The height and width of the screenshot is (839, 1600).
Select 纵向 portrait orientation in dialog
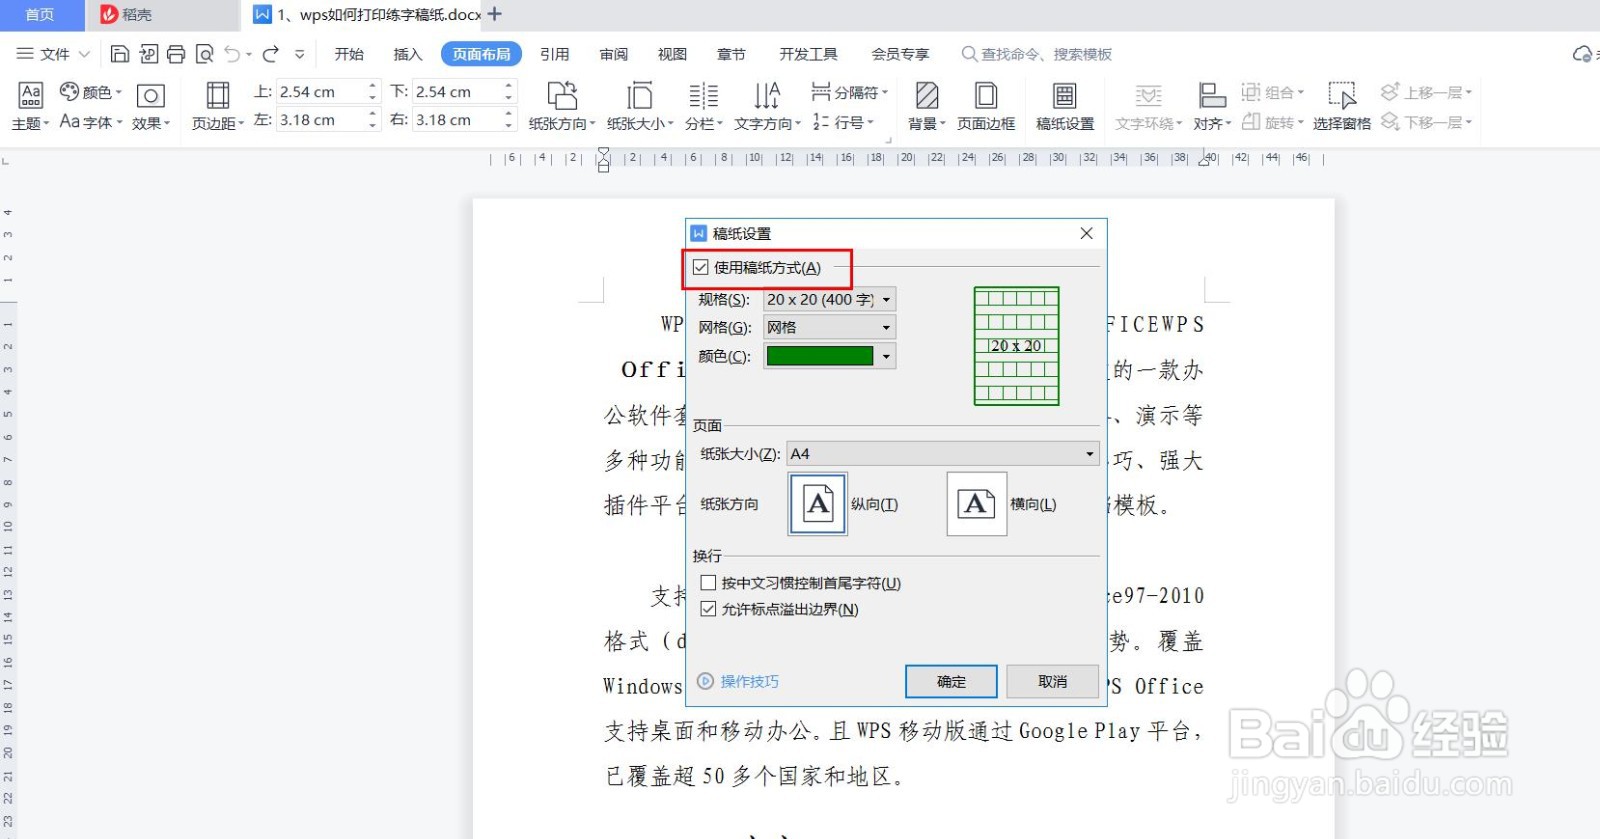818,504
